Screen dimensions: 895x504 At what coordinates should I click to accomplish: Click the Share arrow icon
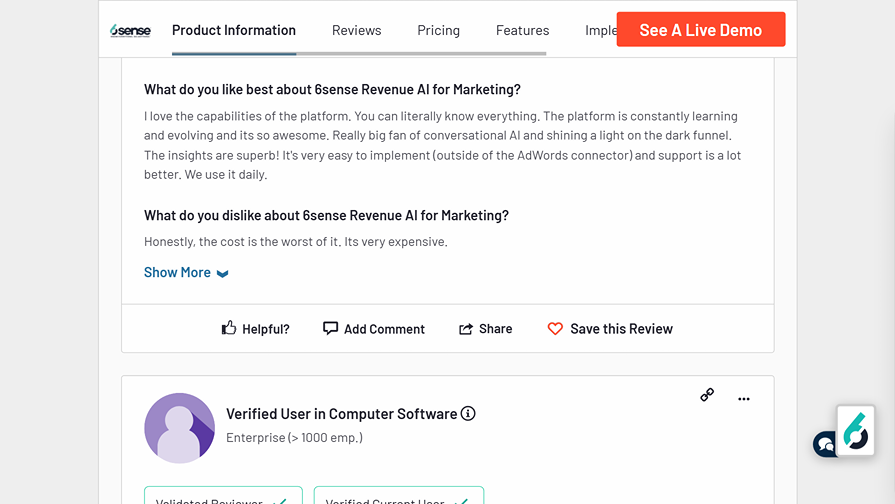[x=466, y=329]
